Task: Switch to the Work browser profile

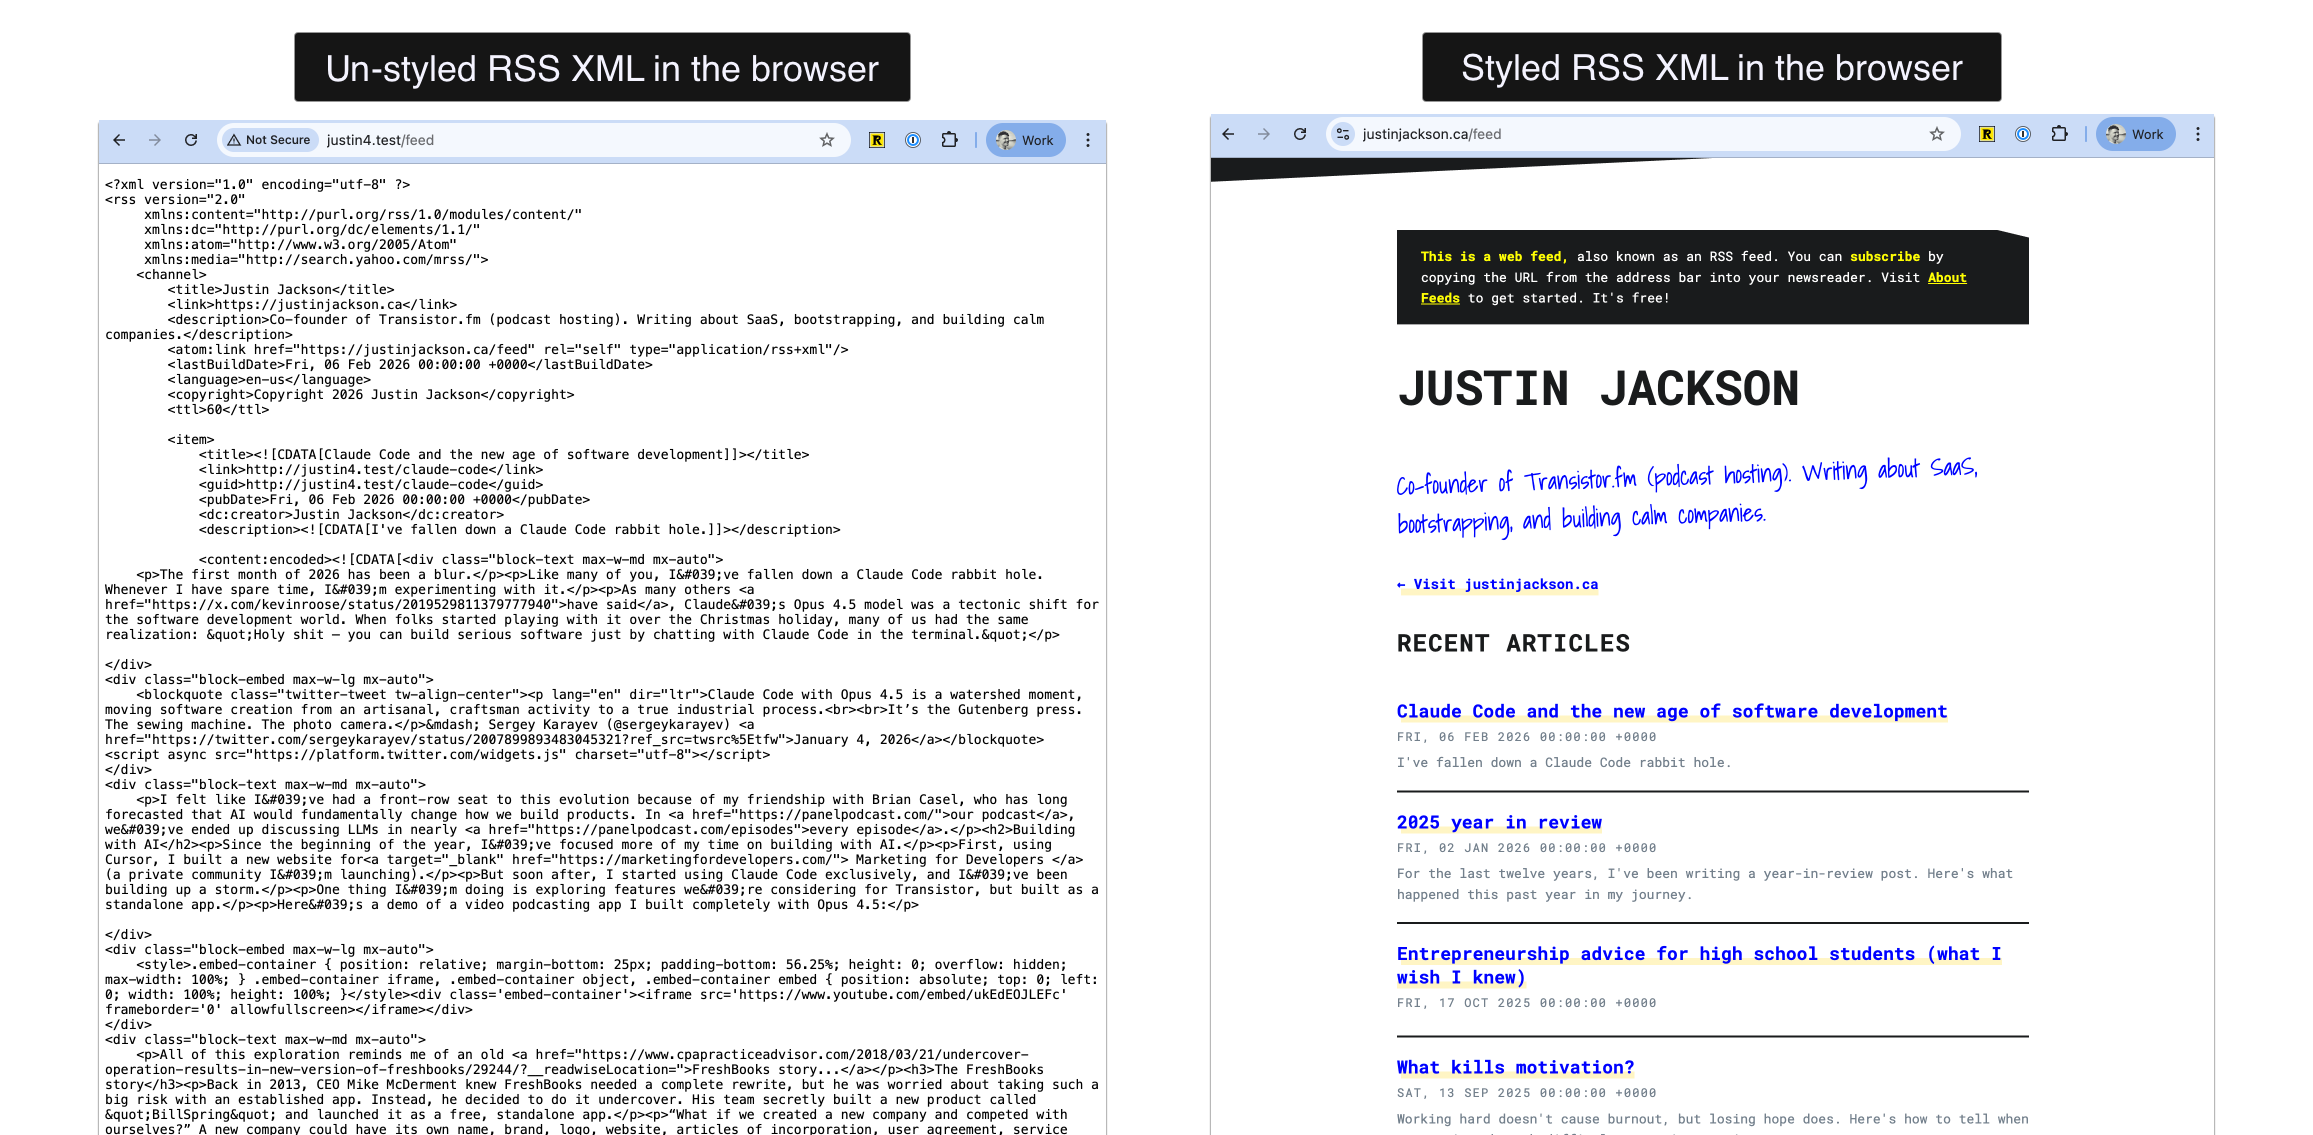Action: pos(1025,140)
